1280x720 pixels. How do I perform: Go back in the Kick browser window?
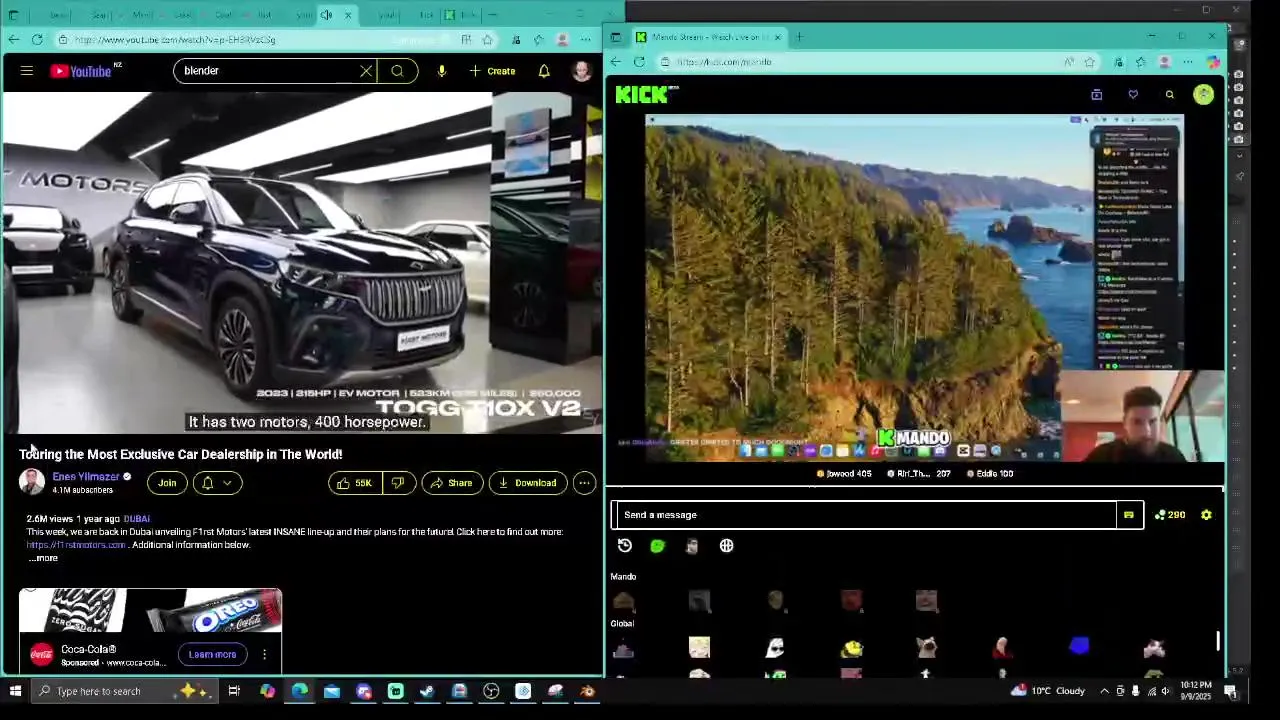point(615,62)
